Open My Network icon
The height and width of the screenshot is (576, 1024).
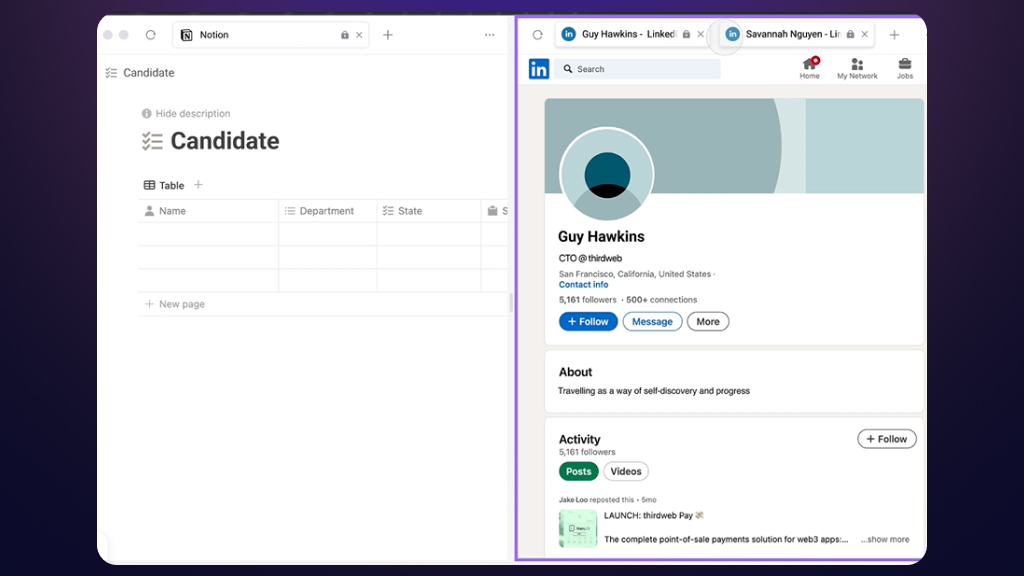pos(857,67)
